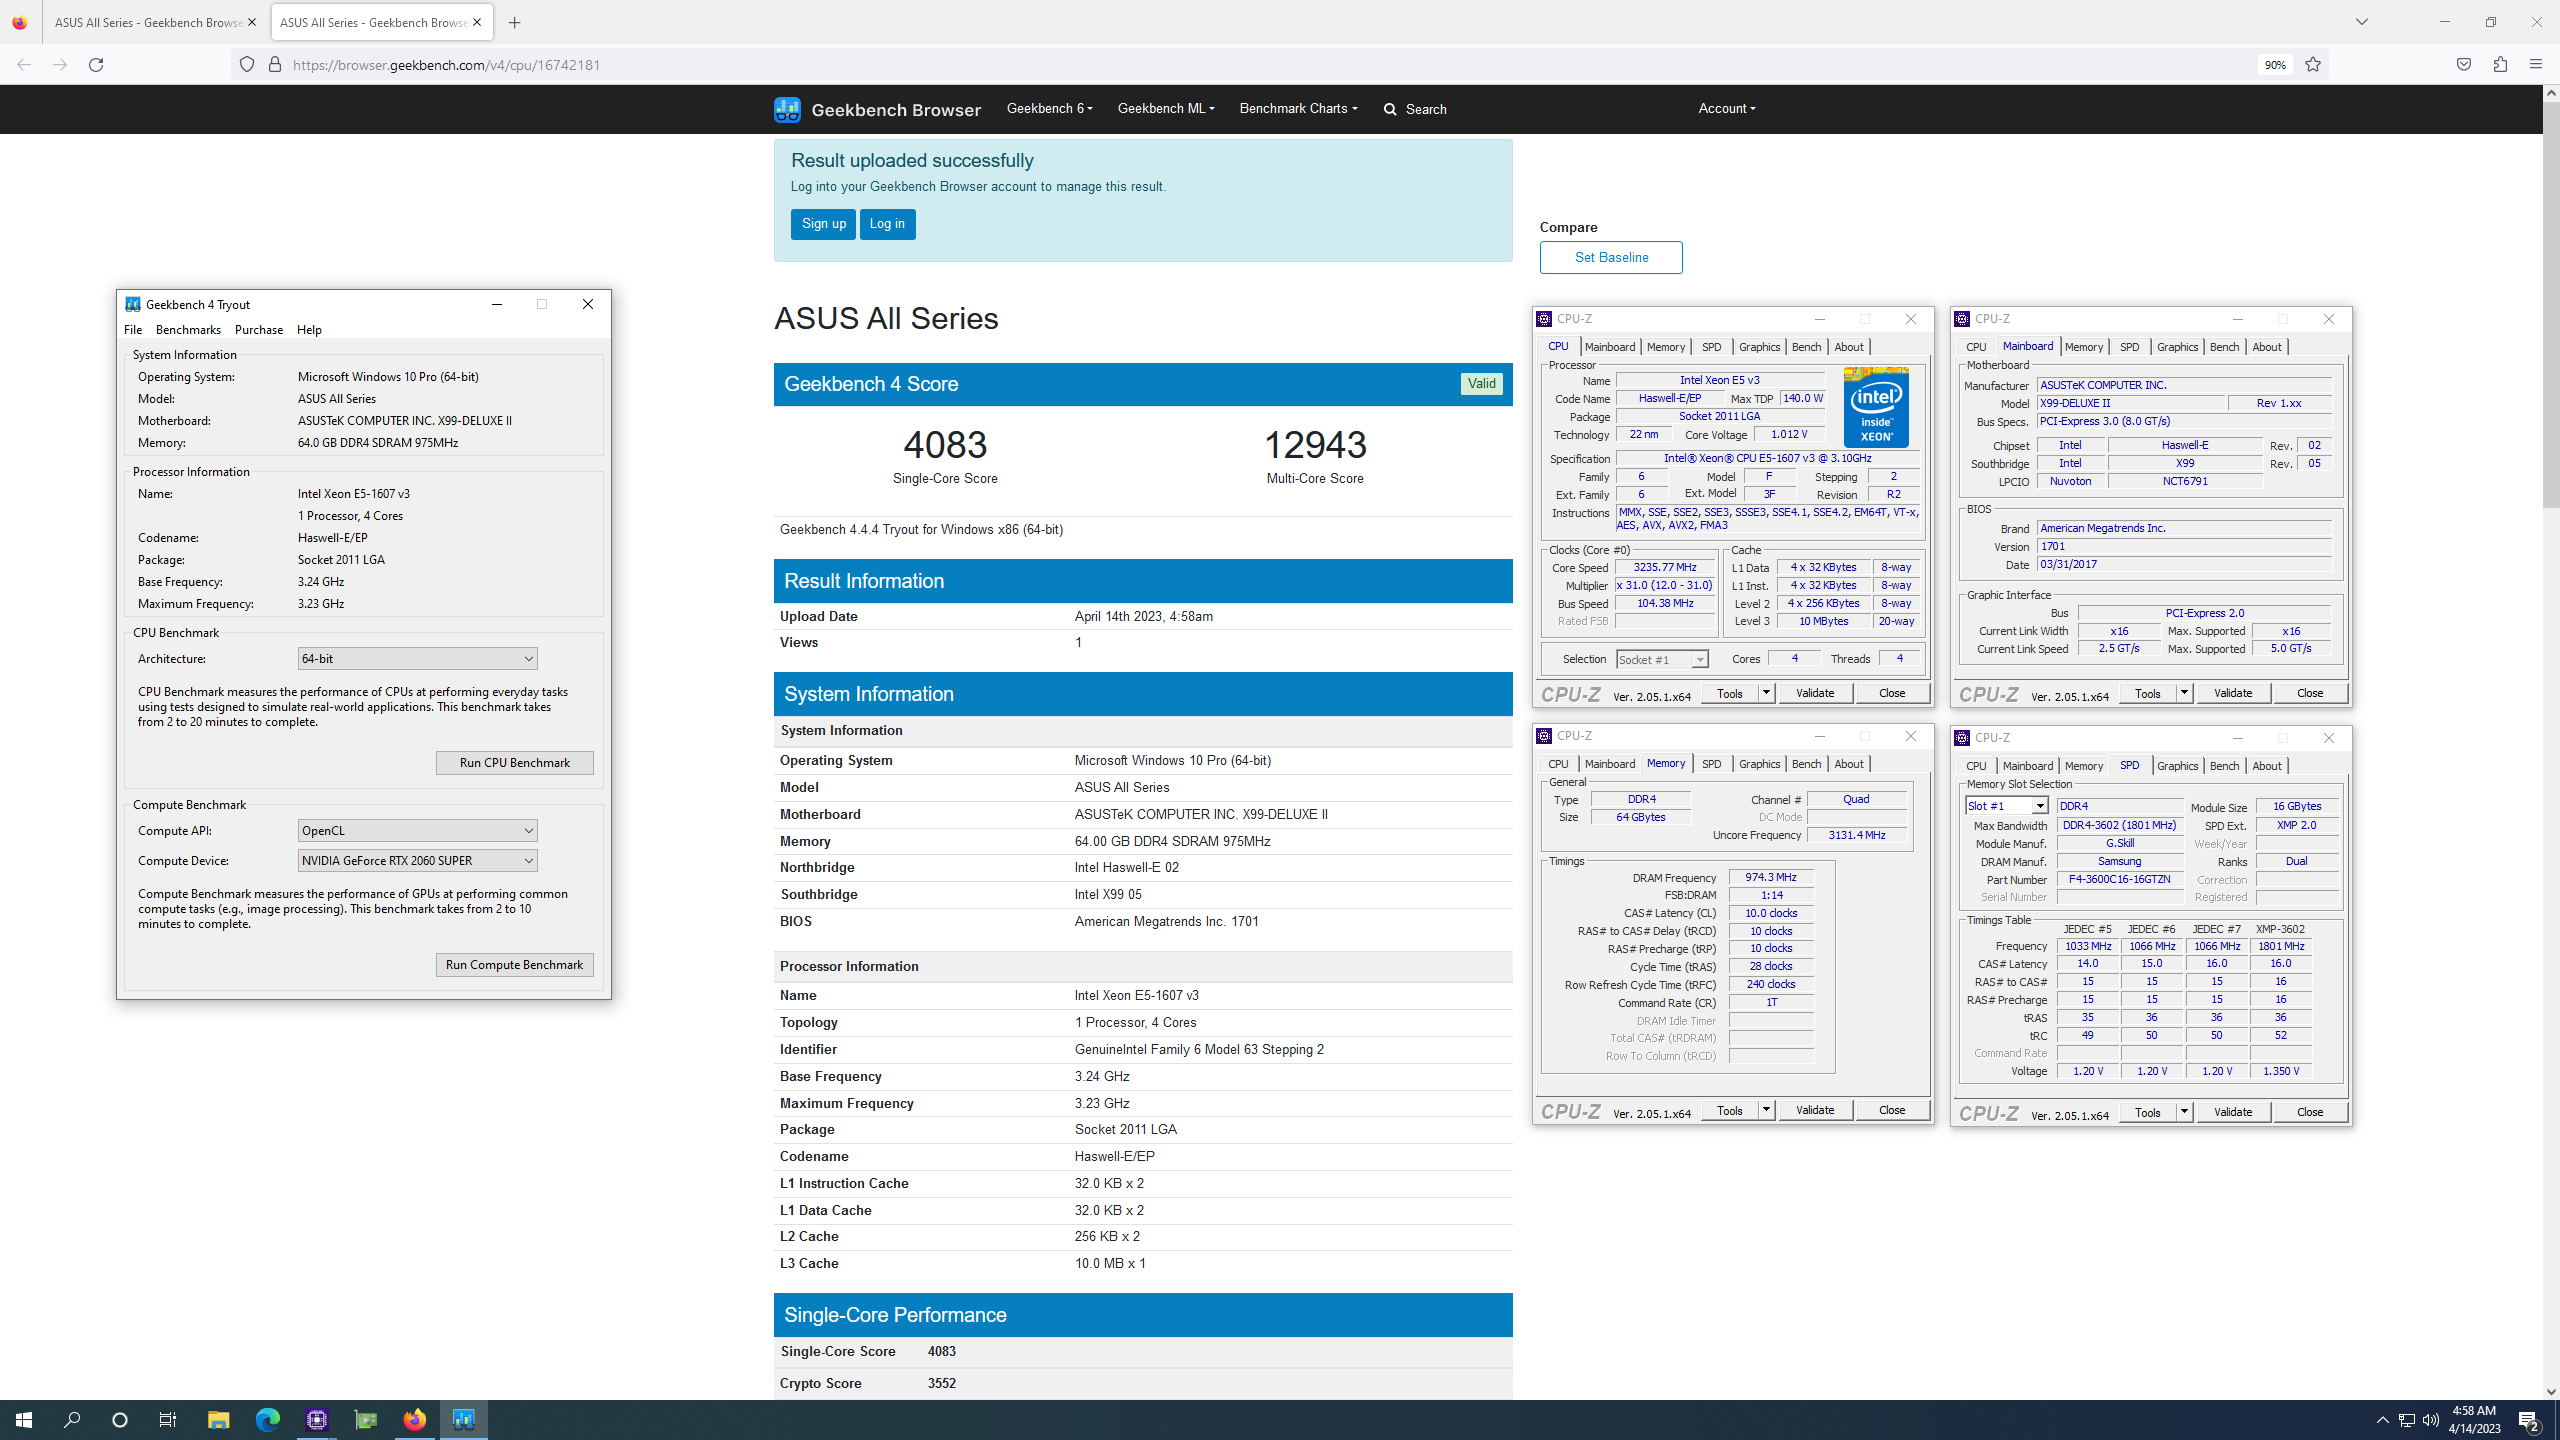Viewport: 2560px width, 1440px height.
Task: Click the Valid badge in the score header
Action: point(1481,384)
